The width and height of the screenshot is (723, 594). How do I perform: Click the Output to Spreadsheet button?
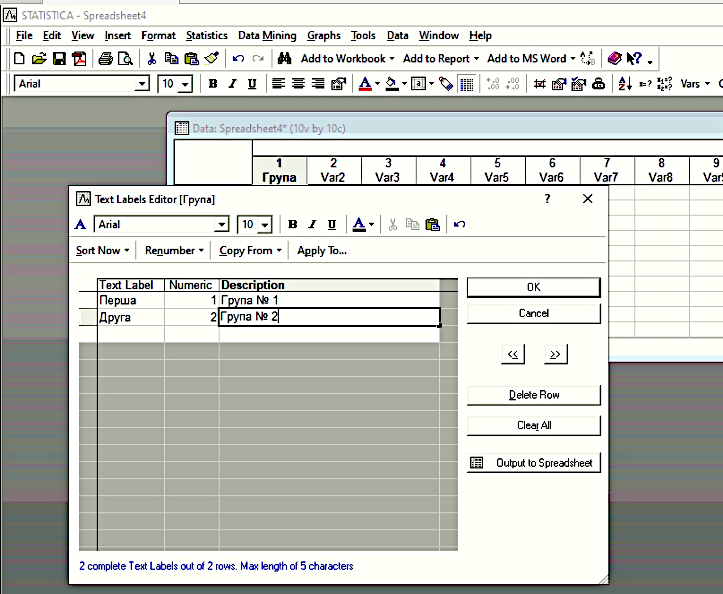click(x=534, y=463)
